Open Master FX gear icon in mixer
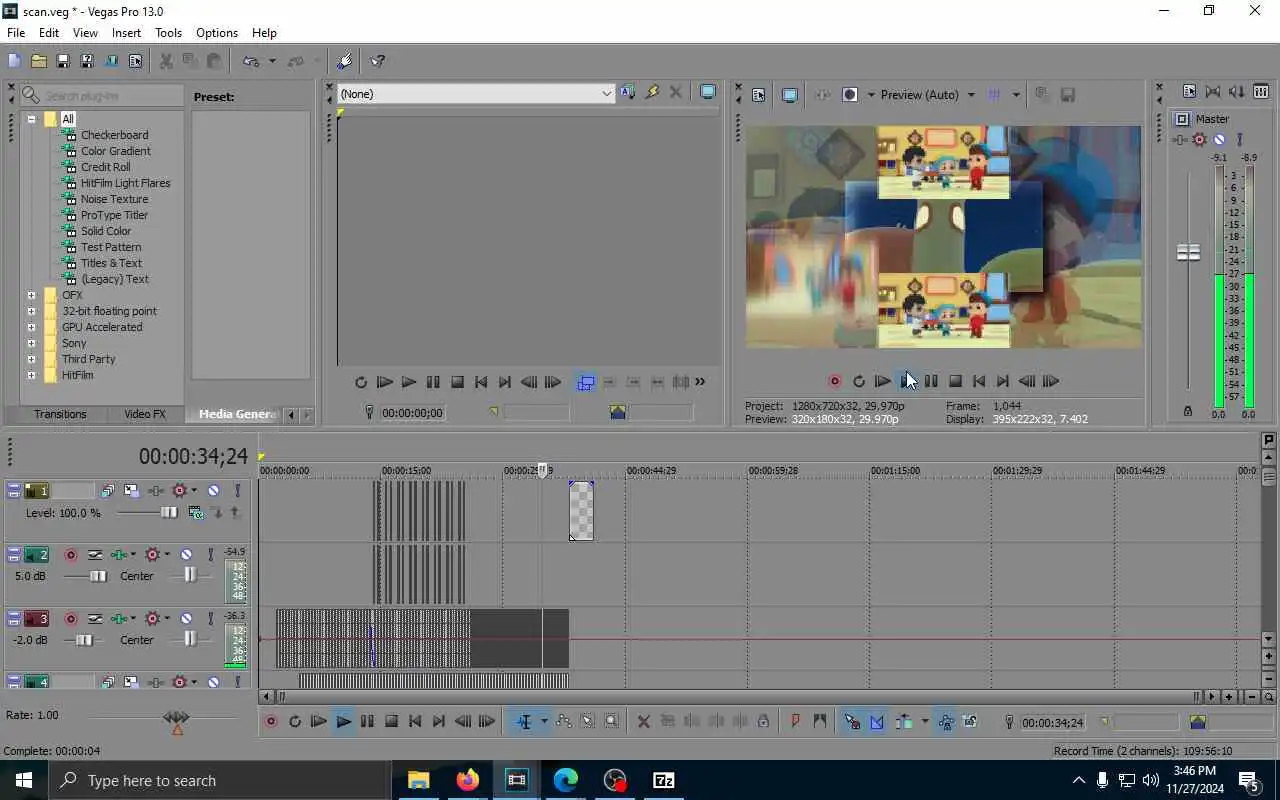The width and height of the screenshot is (1280, 800). coord(1200,140)
